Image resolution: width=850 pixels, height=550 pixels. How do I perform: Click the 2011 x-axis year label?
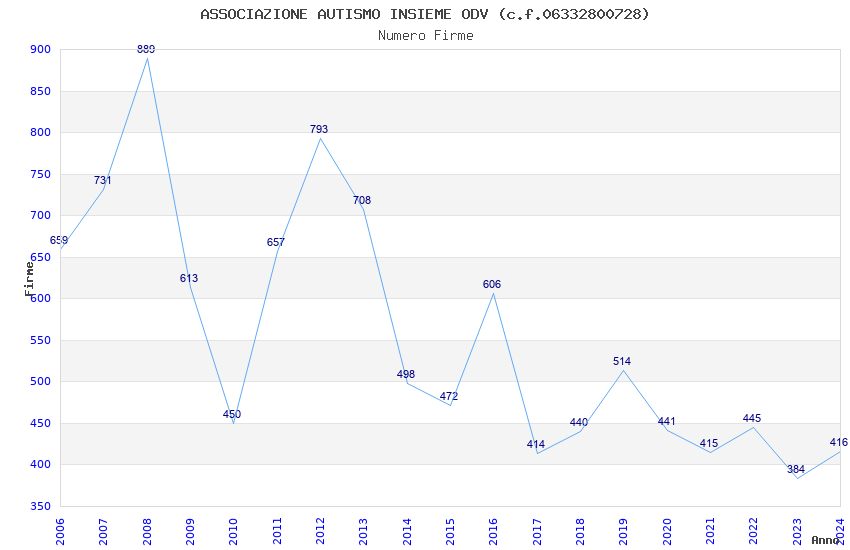[277, 531]
